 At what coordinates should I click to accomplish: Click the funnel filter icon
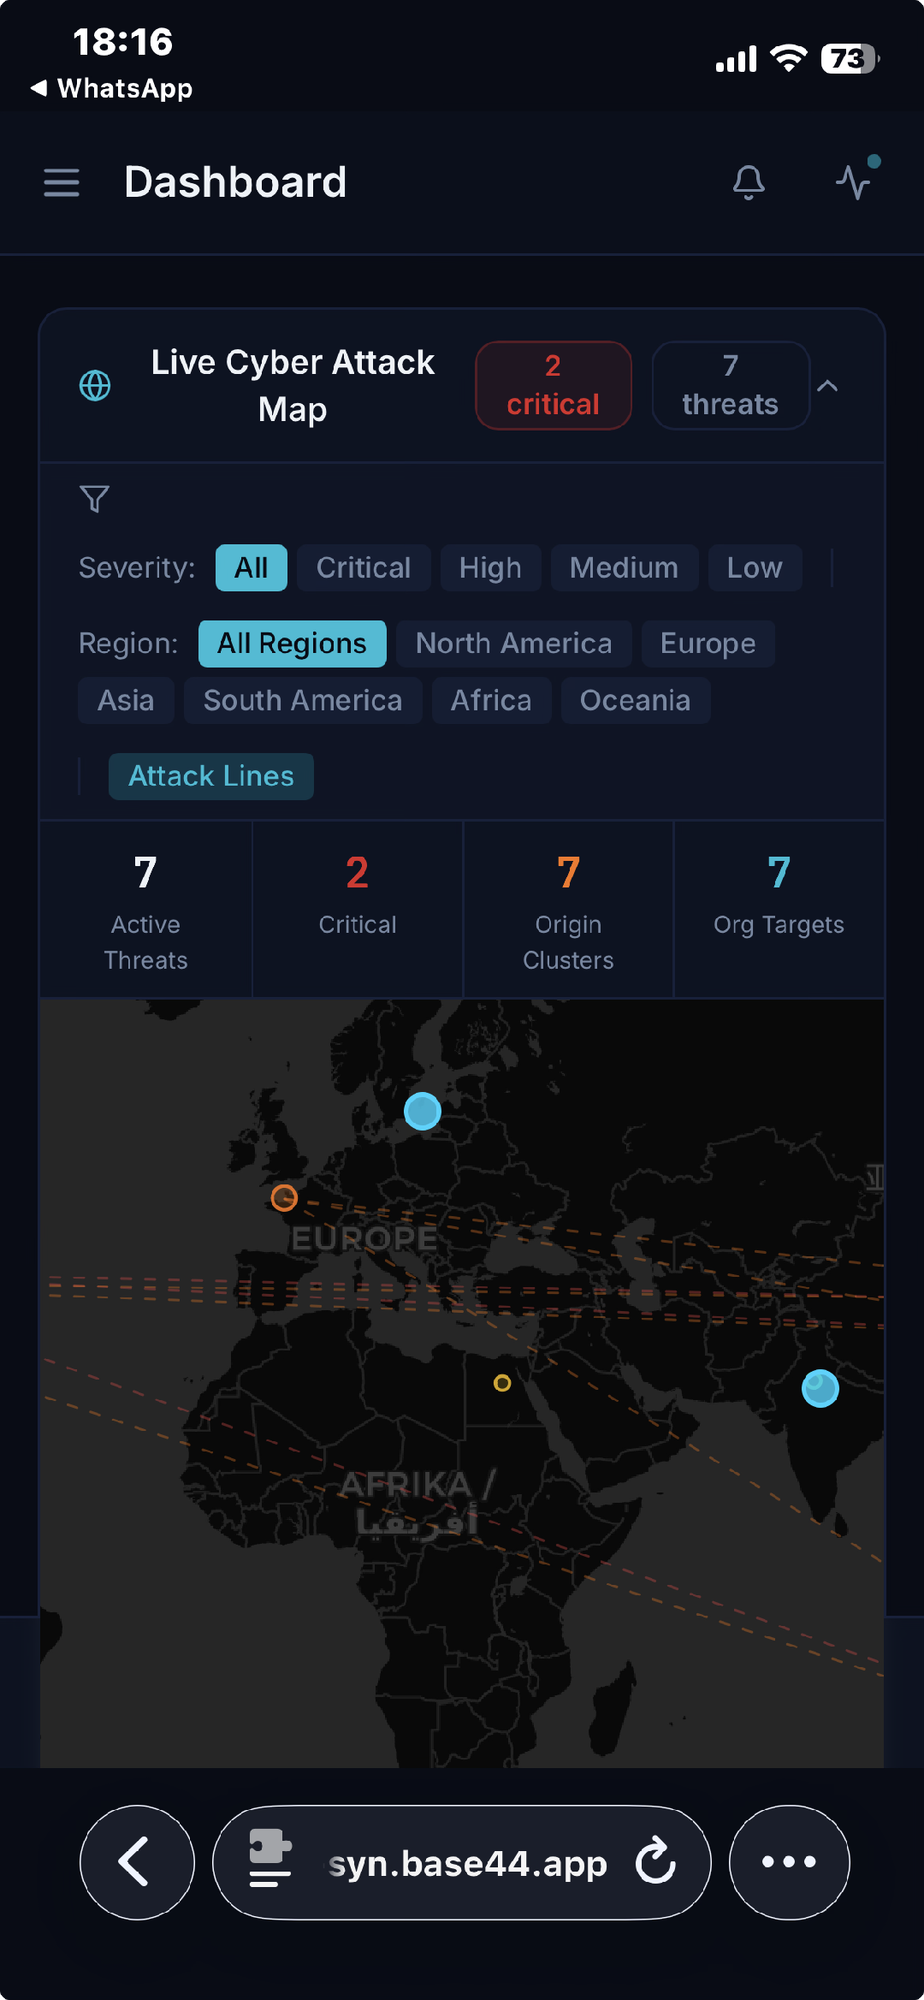(94, 498)
